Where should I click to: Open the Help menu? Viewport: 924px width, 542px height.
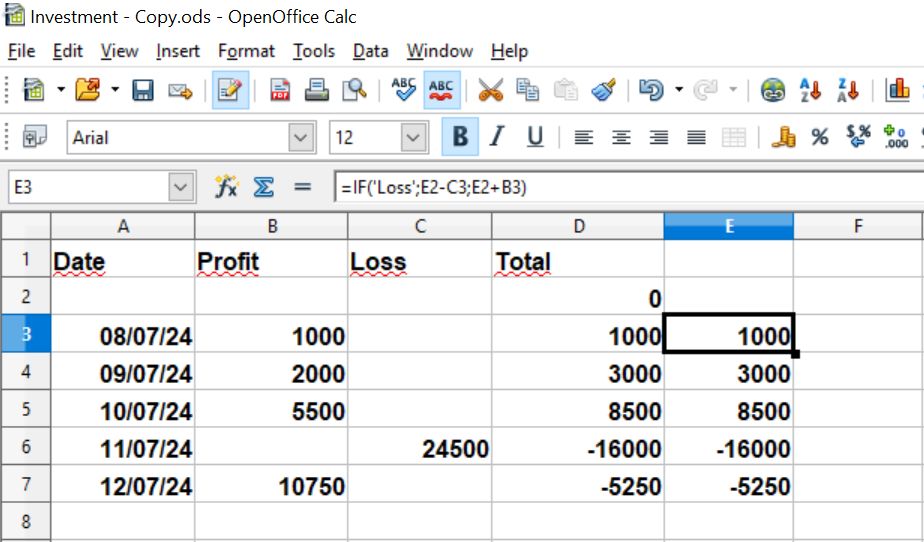tap(509, 51)
